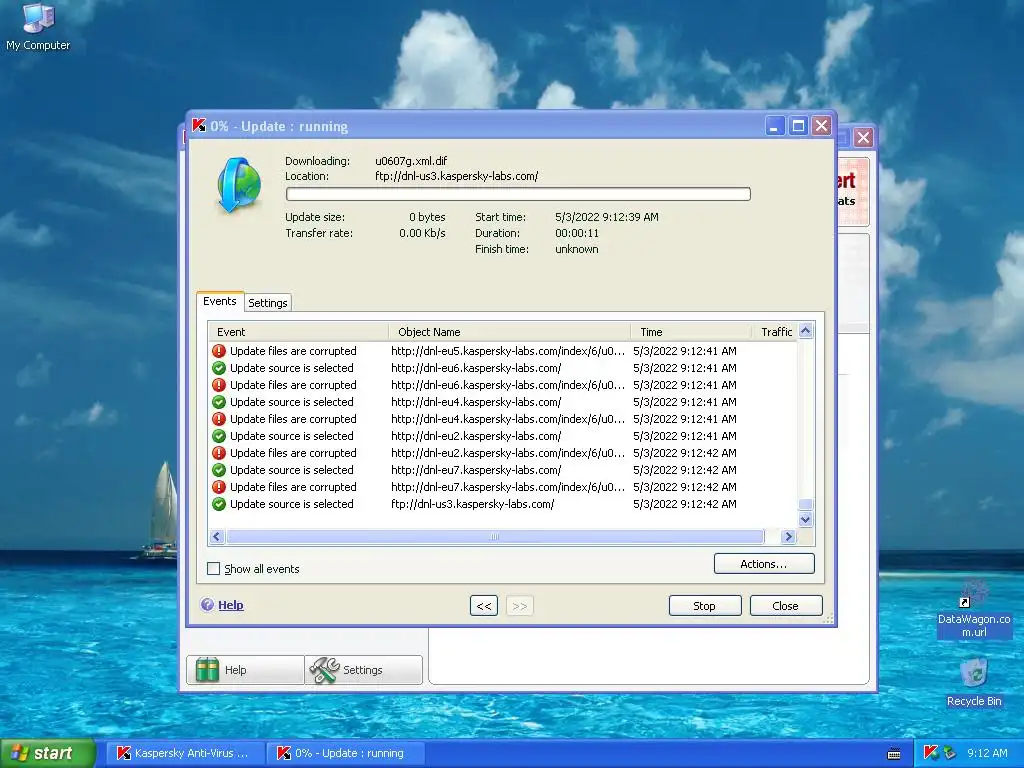Switch to the Settings tab

point(268,303)
